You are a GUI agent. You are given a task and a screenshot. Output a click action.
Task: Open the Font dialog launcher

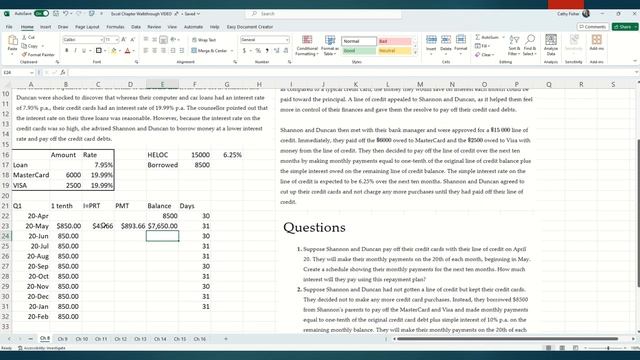[x=136, y=62]
